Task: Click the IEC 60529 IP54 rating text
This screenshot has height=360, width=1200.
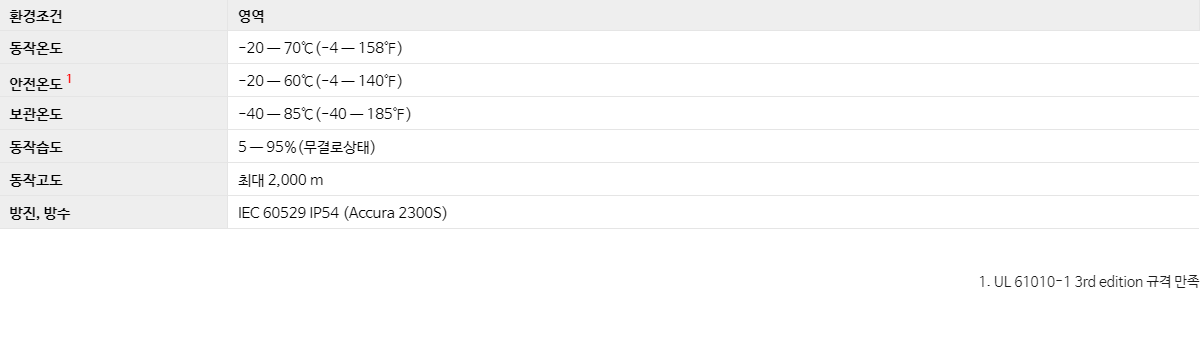Action: click(x=288, y=213)
